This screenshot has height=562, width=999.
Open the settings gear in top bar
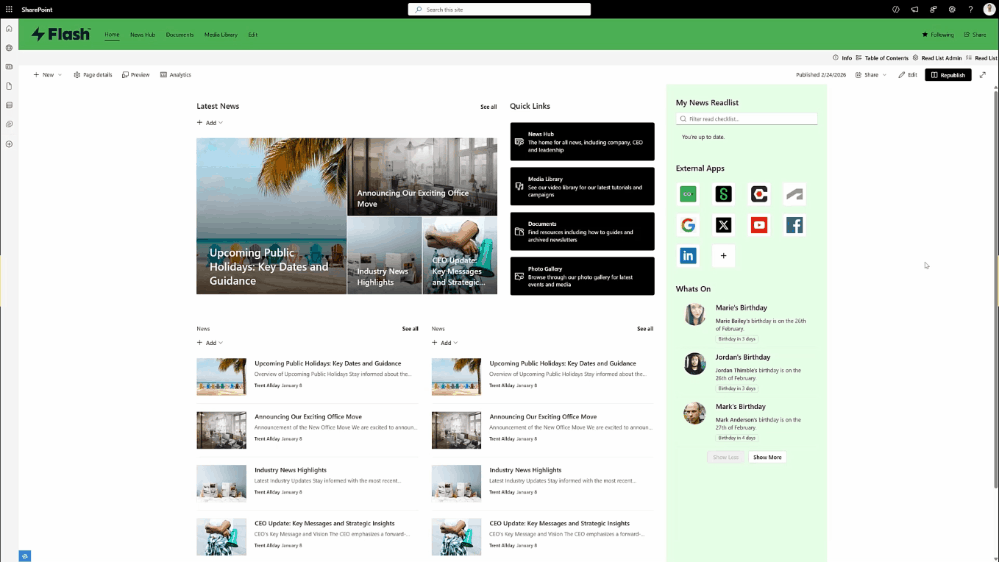click(951, 9)
